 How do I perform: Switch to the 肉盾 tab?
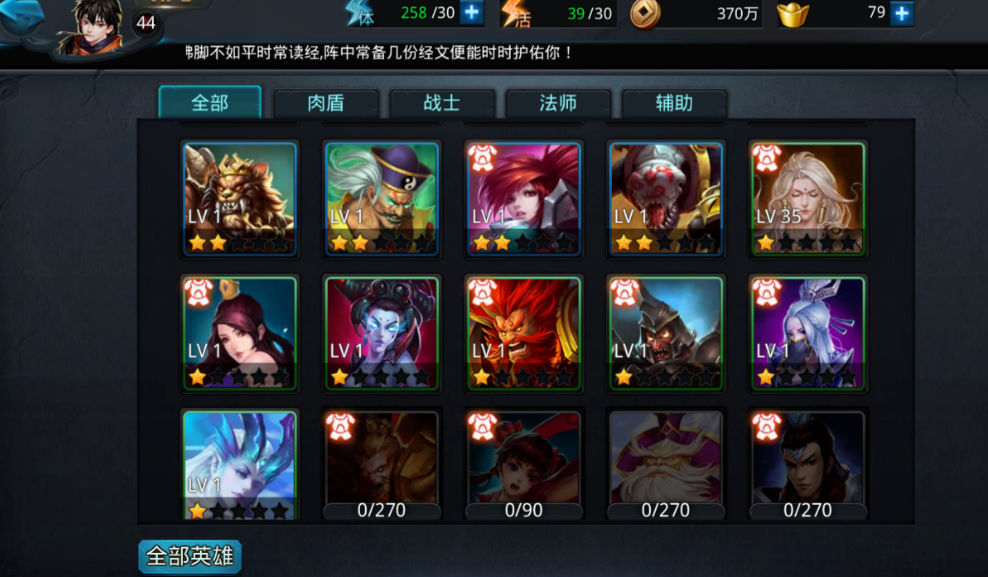pyautogui.click(x=326, y=103)
